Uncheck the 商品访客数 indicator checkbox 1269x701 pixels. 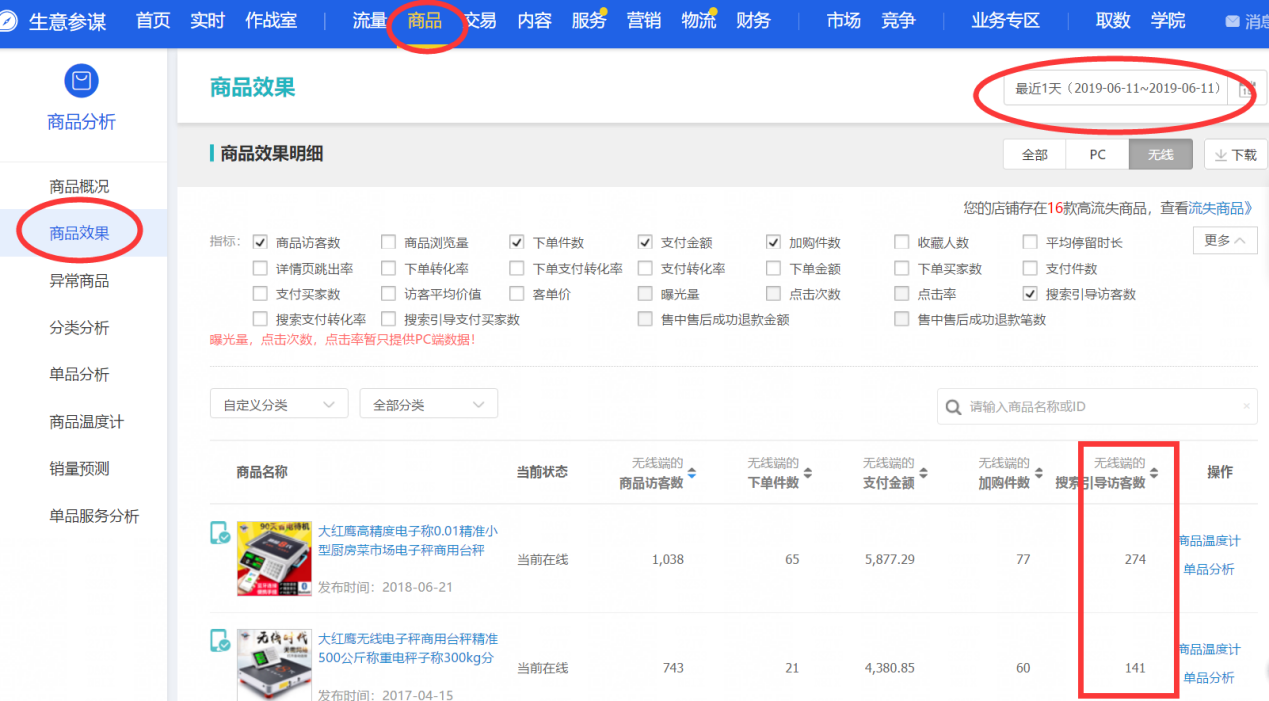click(x=260, y=242)
